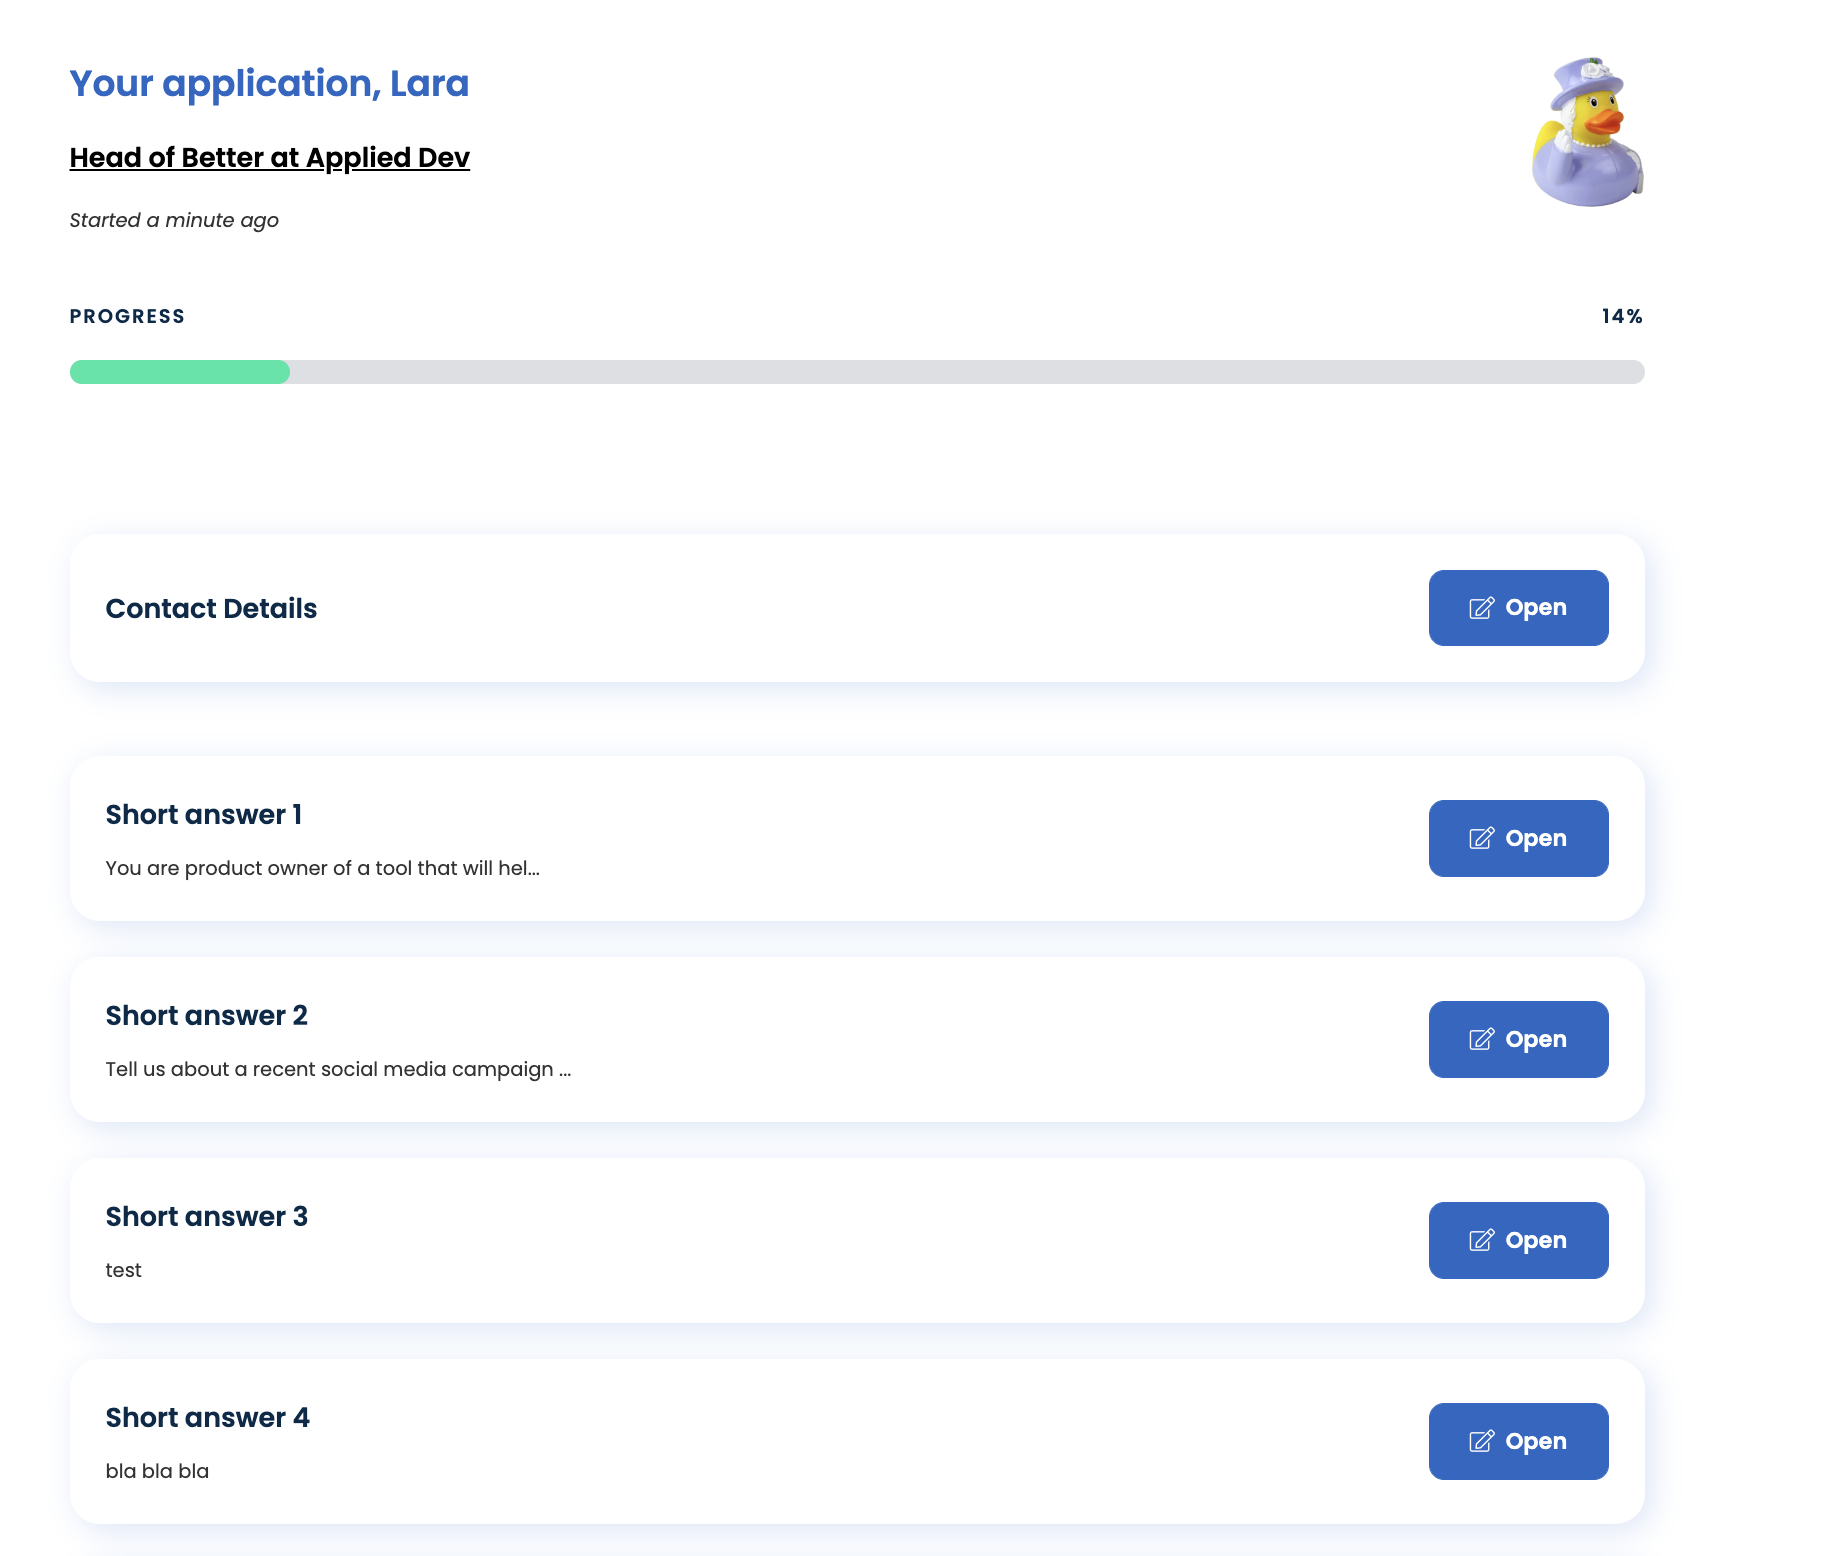The image size is (1828, 1556).
Task: Select the Short answer 1 heading
Action: pos(204,814)
